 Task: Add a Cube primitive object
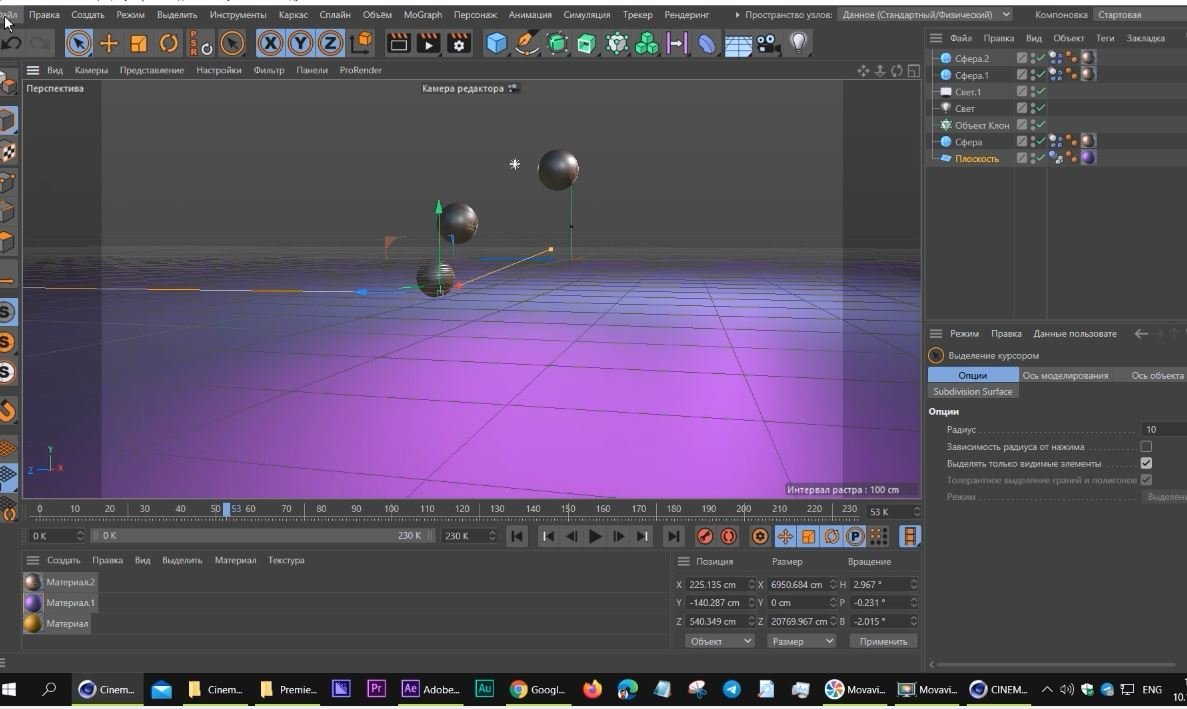(497, 43)
